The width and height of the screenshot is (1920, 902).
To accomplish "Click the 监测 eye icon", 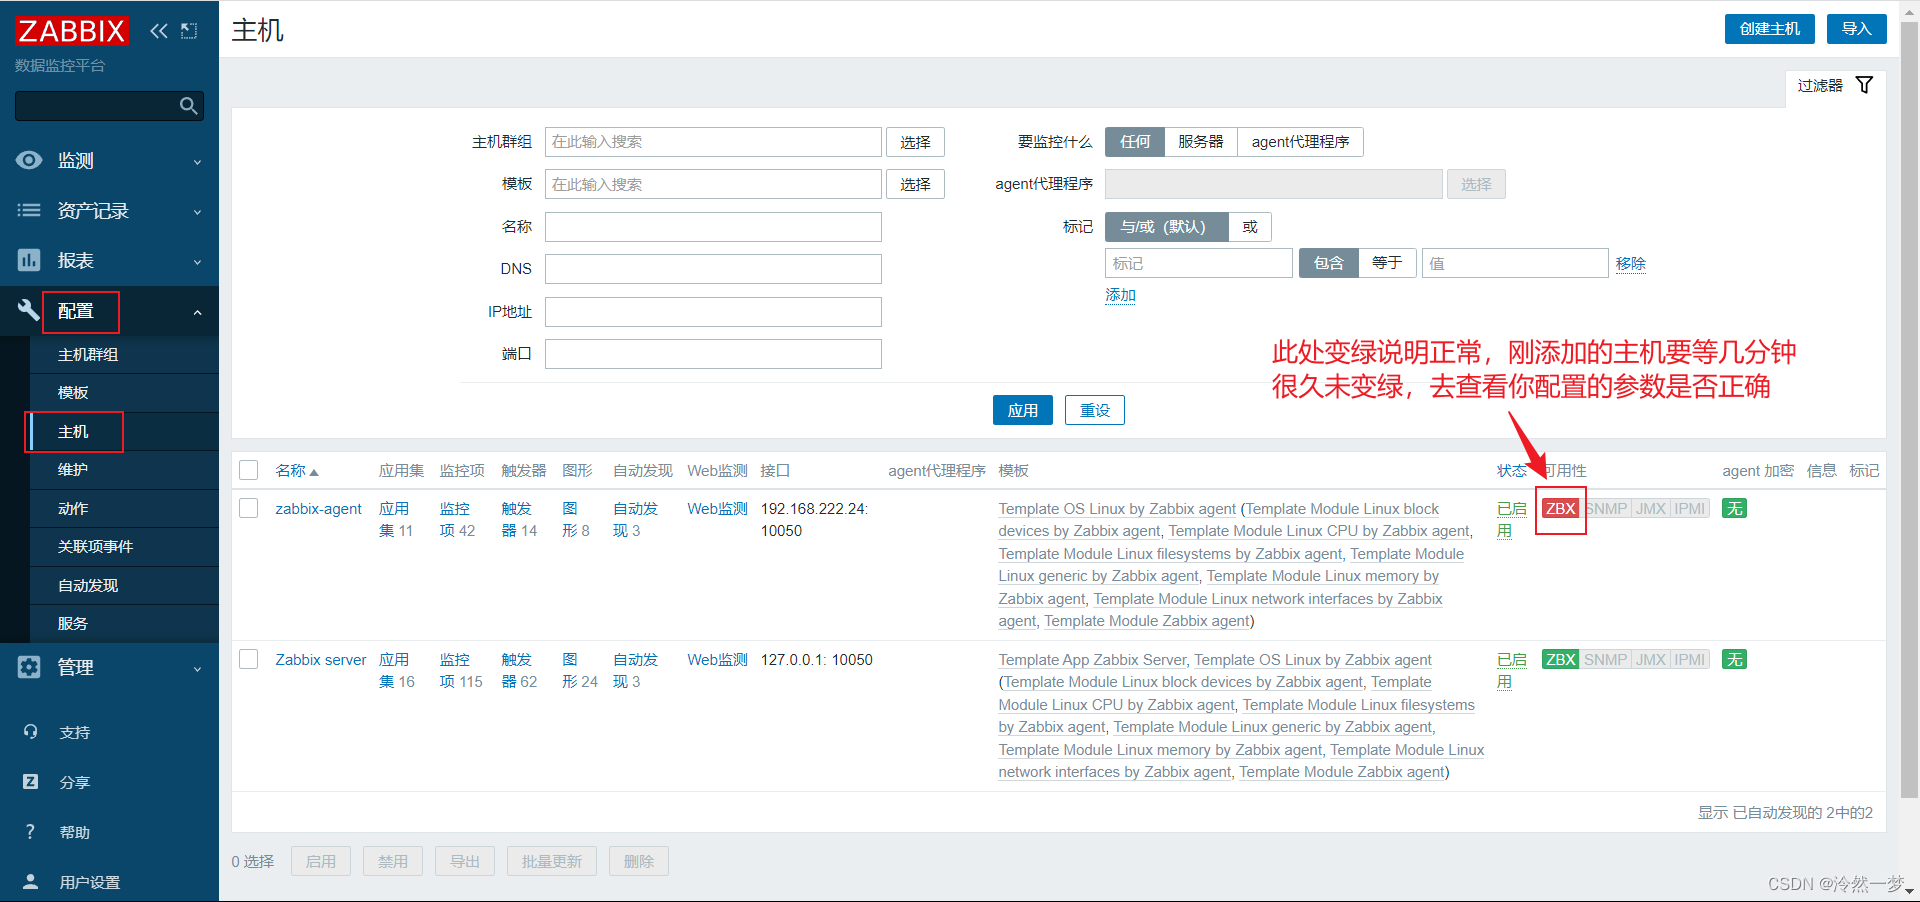I will click(29, 160).
